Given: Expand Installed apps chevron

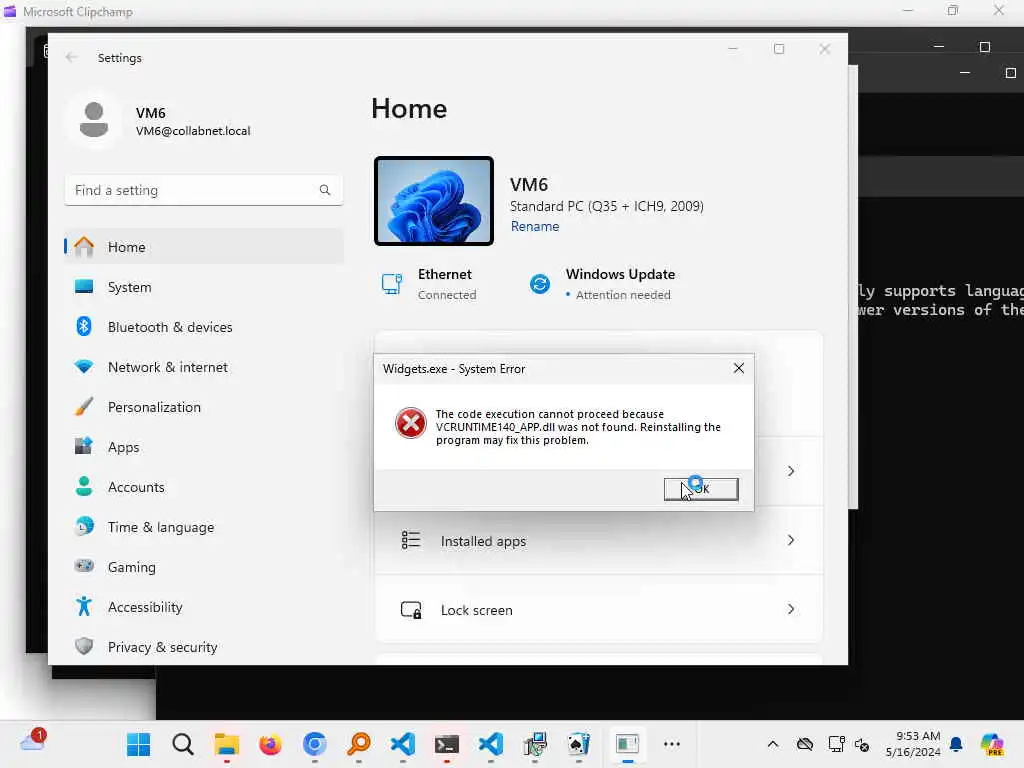Looking at the screenshot, I should [x=791, y=540].
